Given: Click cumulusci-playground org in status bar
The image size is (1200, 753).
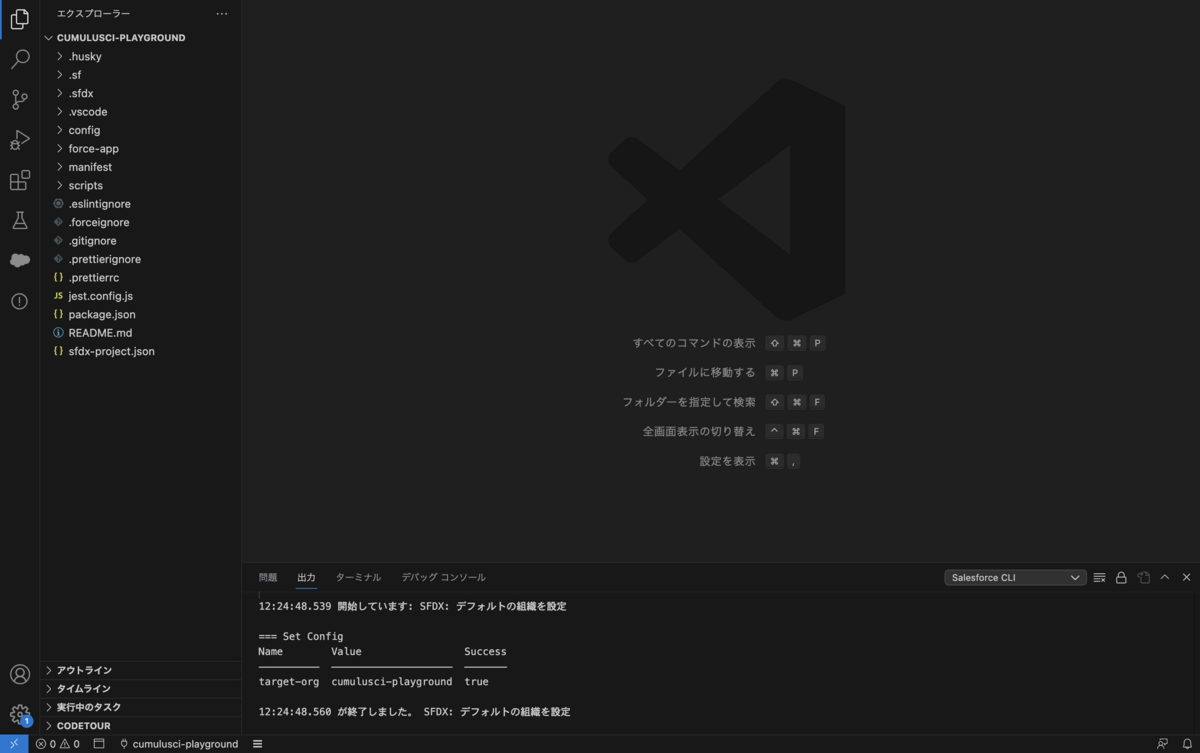Looking at the screenshot, I should [x=179, y=744].
